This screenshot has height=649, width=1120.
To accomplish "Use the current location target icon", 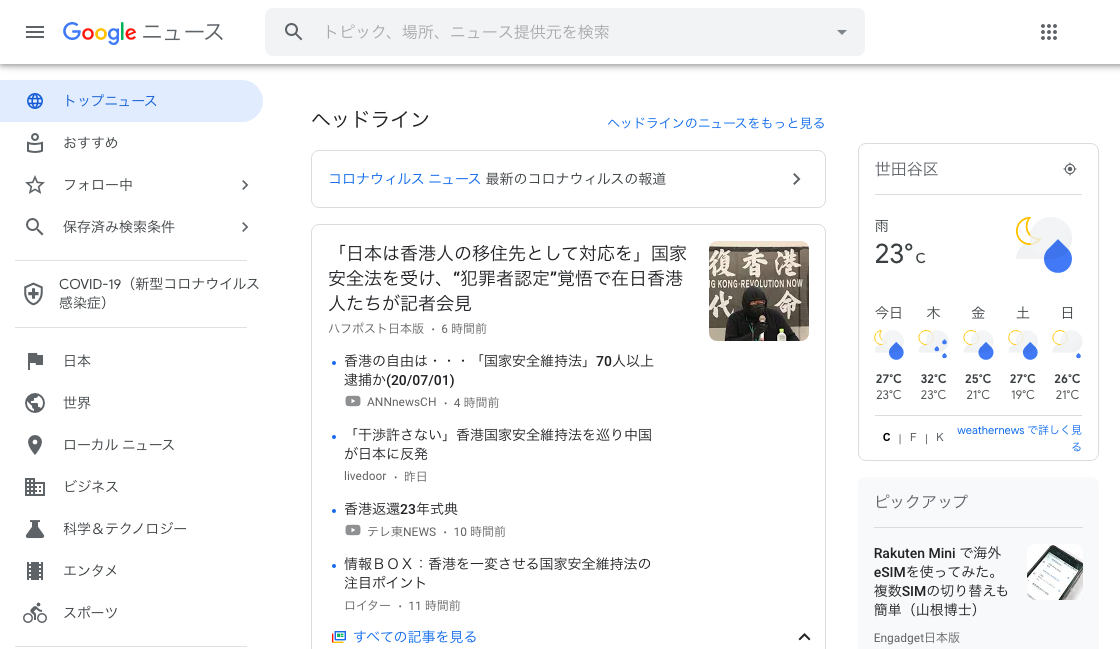I will 1069,169.
